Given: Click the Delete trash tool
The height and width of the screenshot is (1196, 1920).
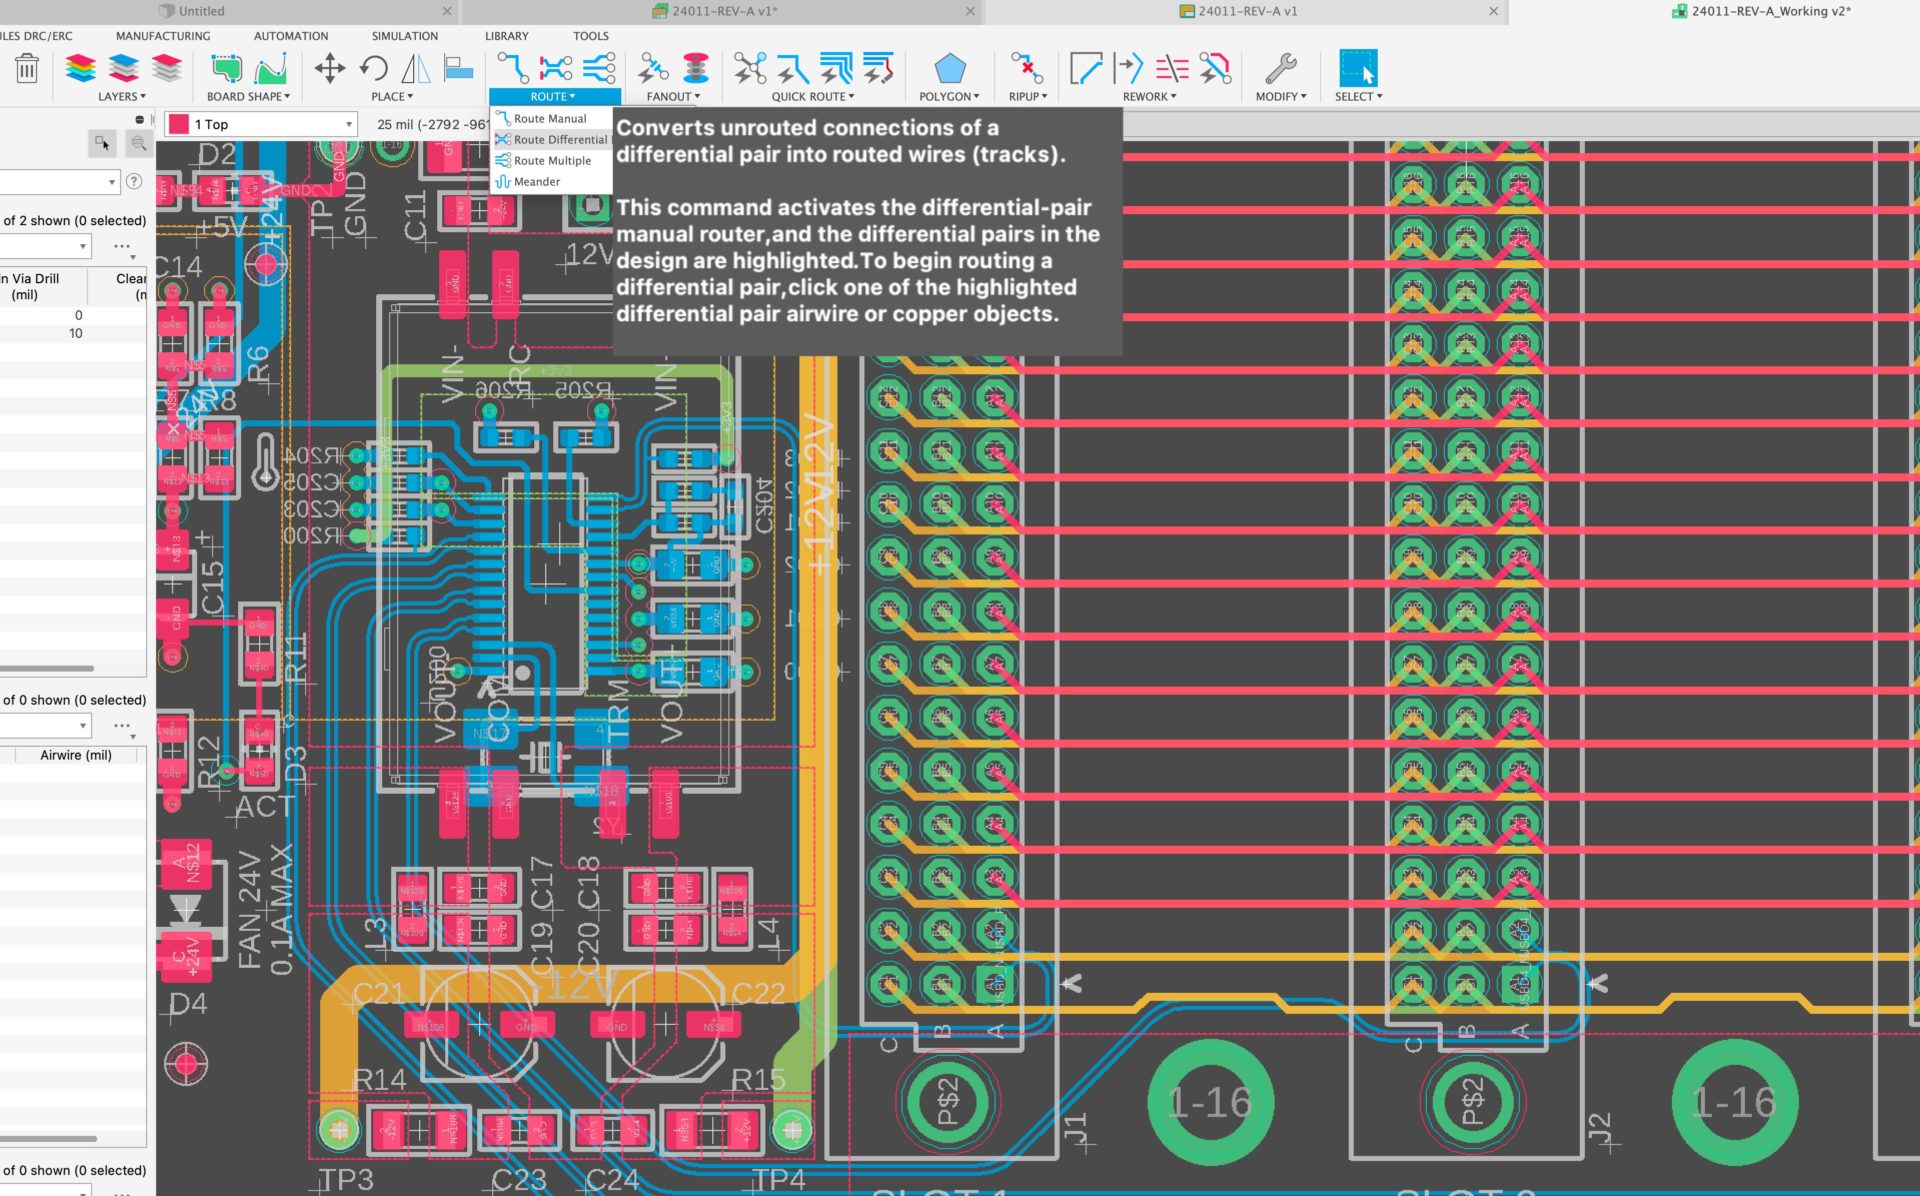Looking at the screenshot, I should 27,70.
